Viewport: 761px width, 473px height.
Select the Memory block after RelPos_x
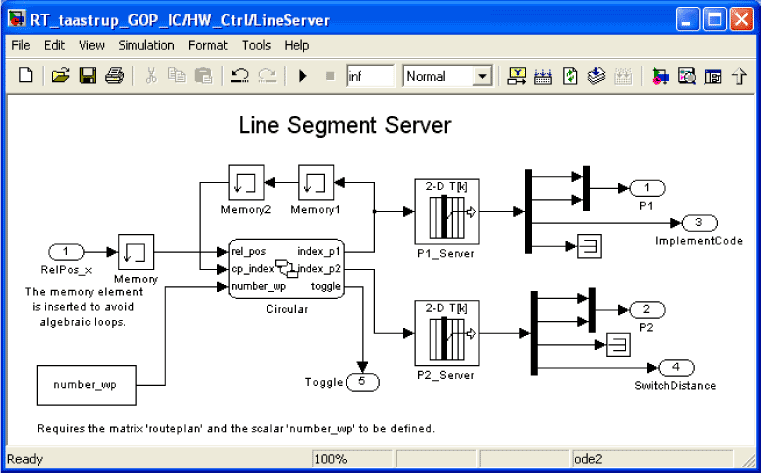click(136, 252)
